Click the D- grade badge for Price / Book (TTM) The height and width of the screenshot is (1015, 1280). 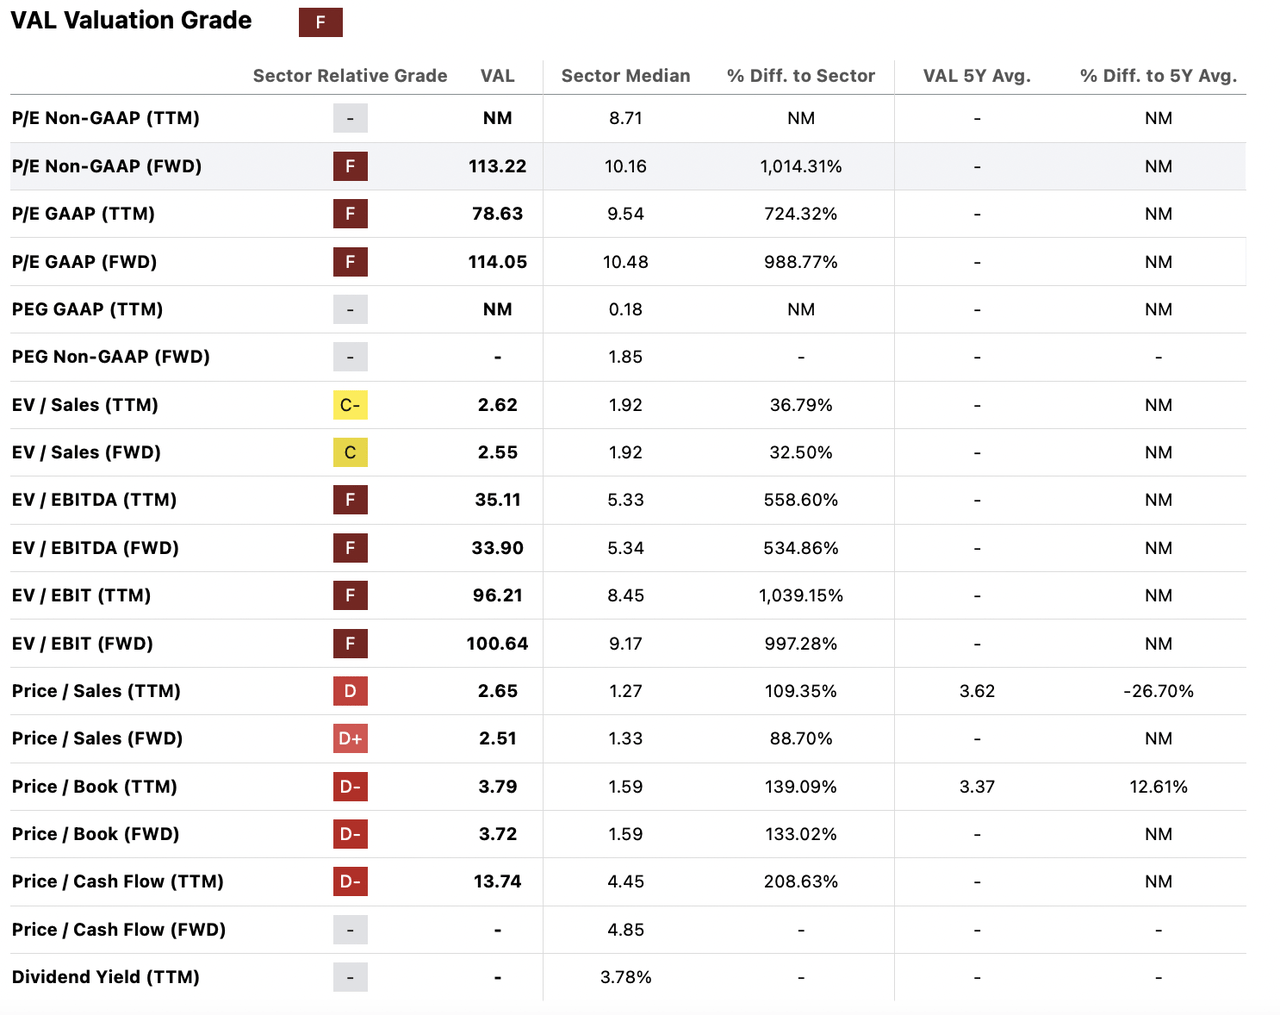tap(350, 786)
